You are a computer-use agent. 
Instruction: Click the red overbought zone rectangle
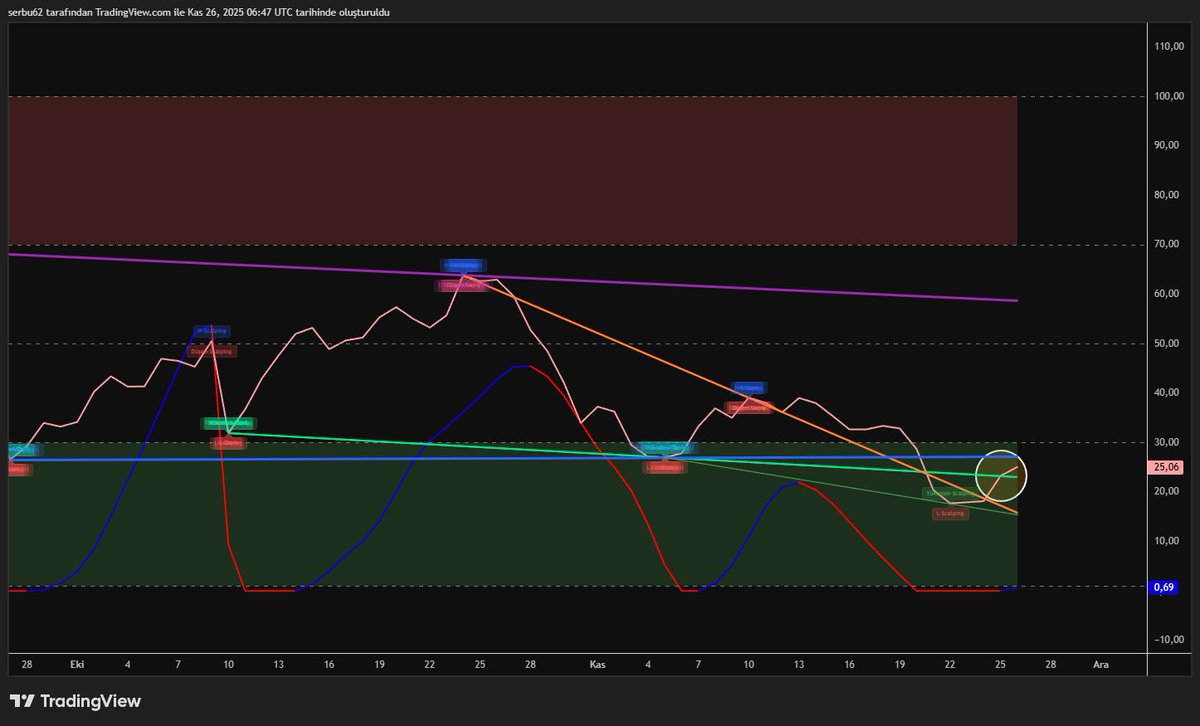(513, 170)
